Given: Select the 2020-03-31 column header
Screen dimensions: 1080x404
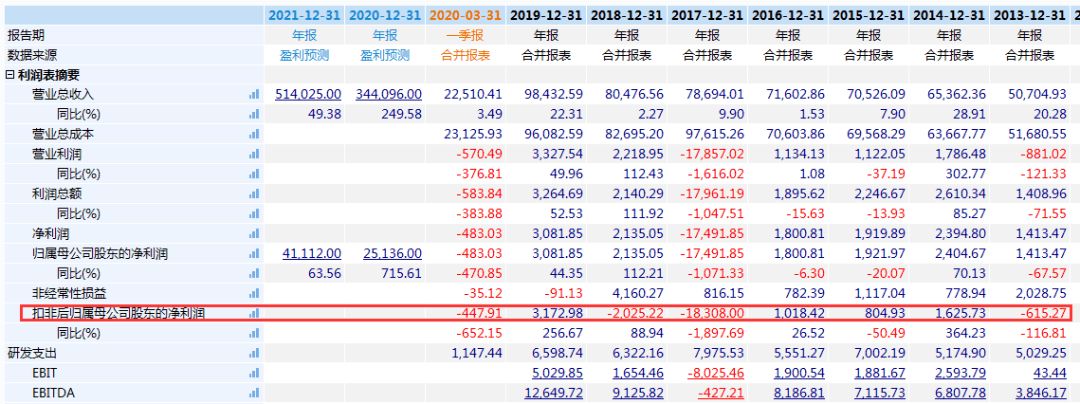Looking at the screenshot, I should pos(465,16).
